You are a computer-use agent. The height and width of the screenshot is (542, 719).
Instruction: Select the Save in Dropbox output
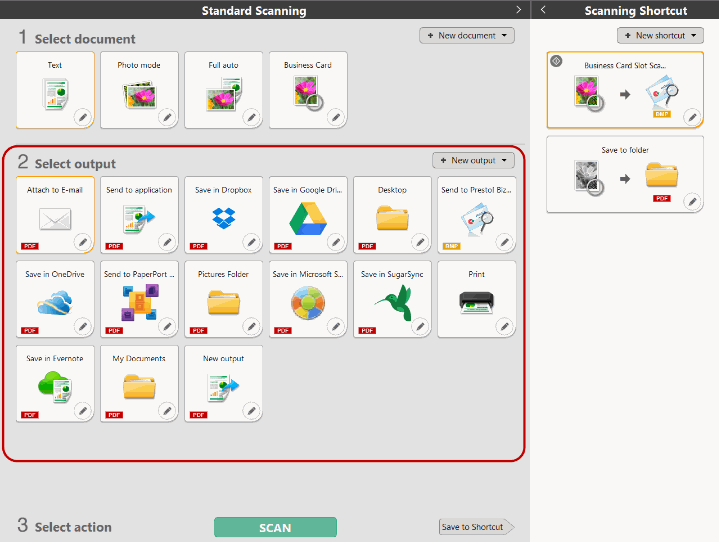(x=223, y=214)
